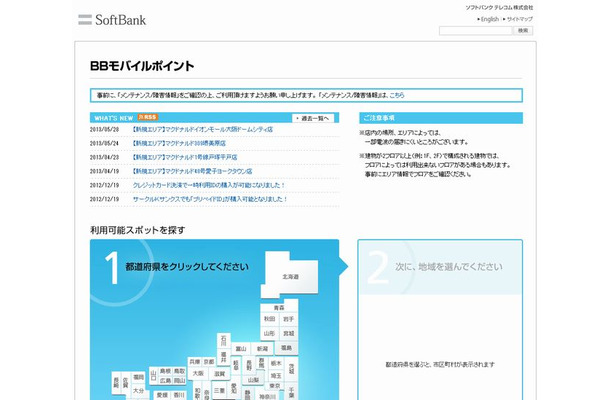Open the クレジットカード決済 news link
The width and height of the screenshot is (610, 400).
tap(209, 185)
